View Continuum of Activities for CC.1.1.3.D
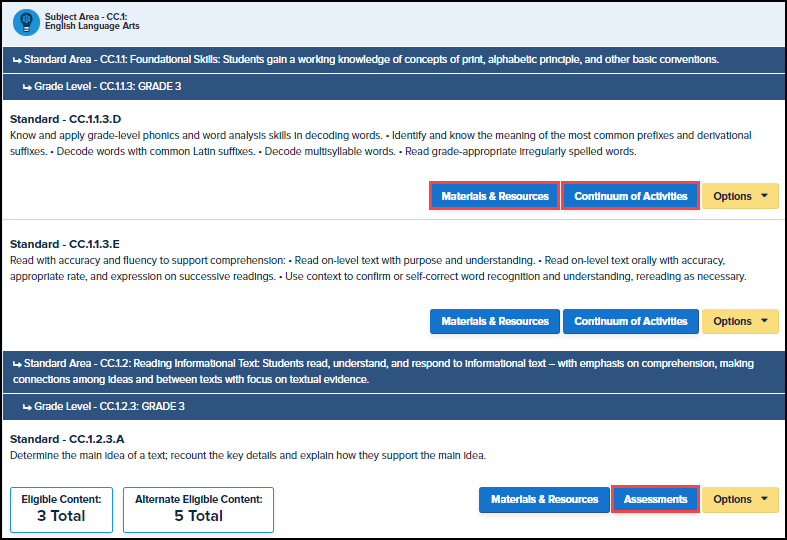This screenshot has height=540, width=787. 630,196
